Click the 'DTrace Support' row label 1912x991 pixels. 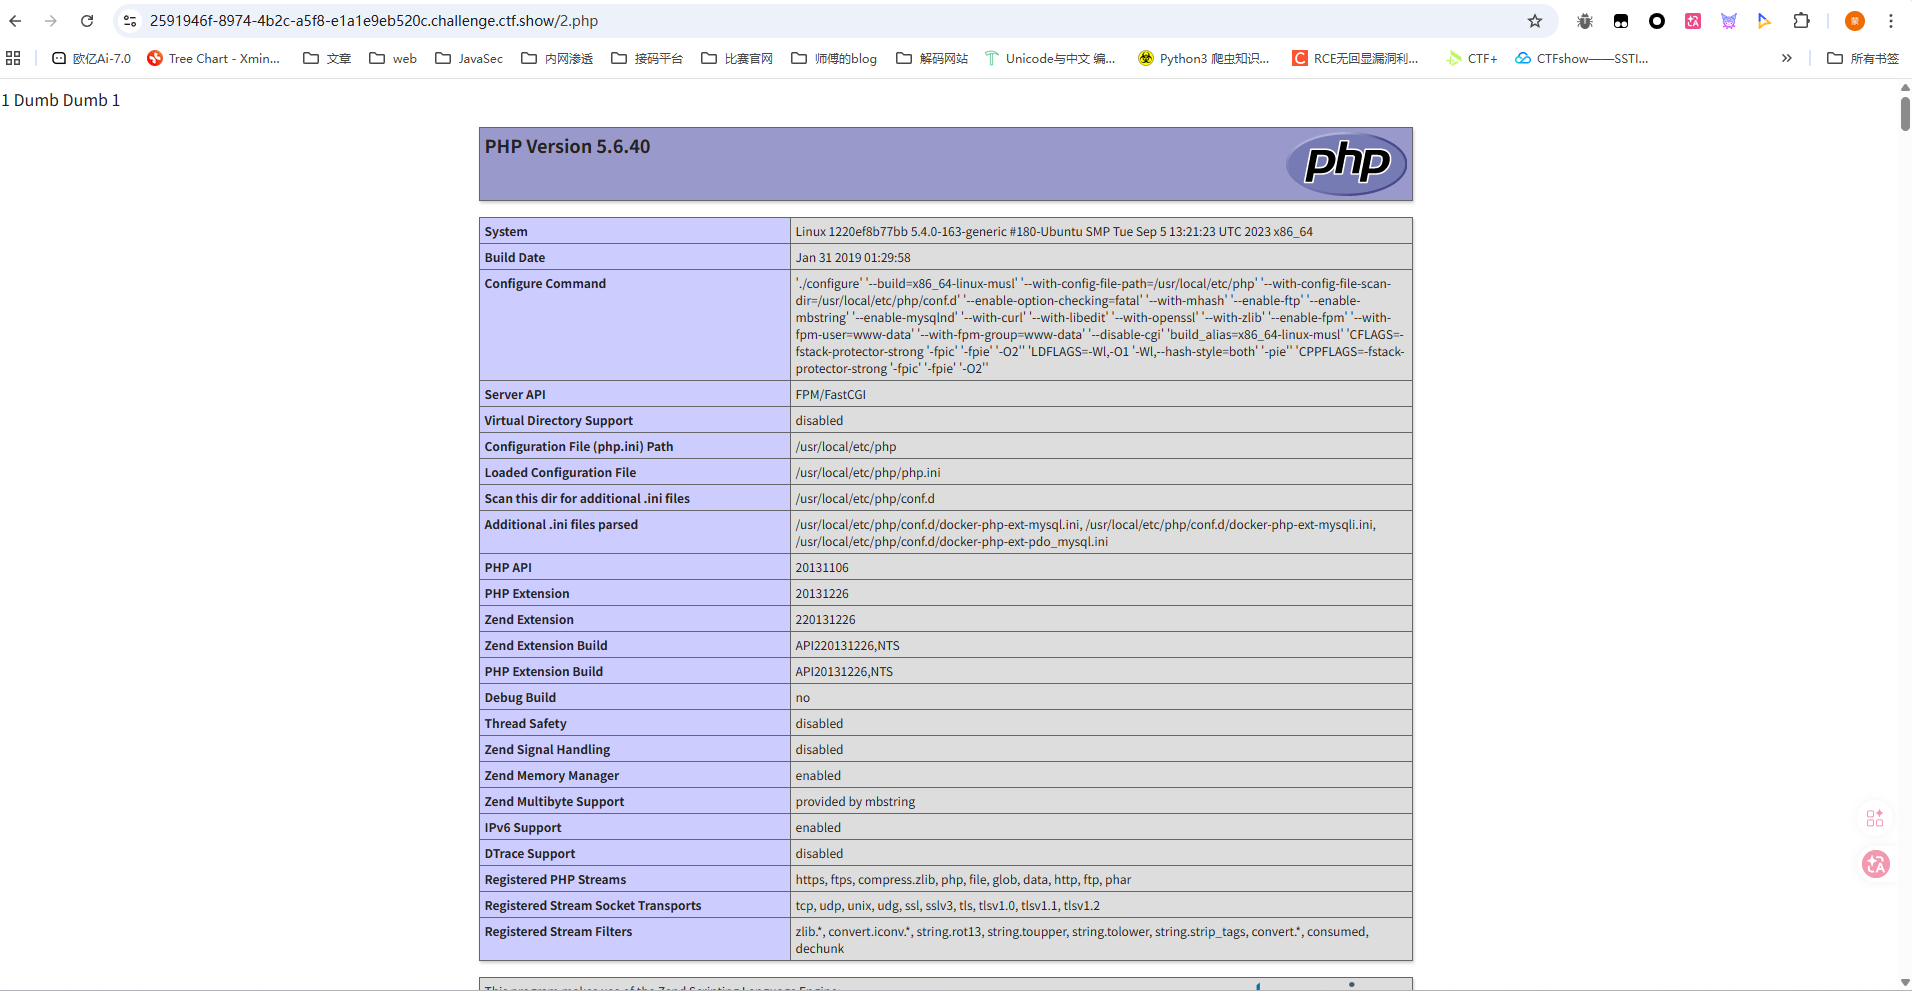pyautogui.click(x=530, y=853)
